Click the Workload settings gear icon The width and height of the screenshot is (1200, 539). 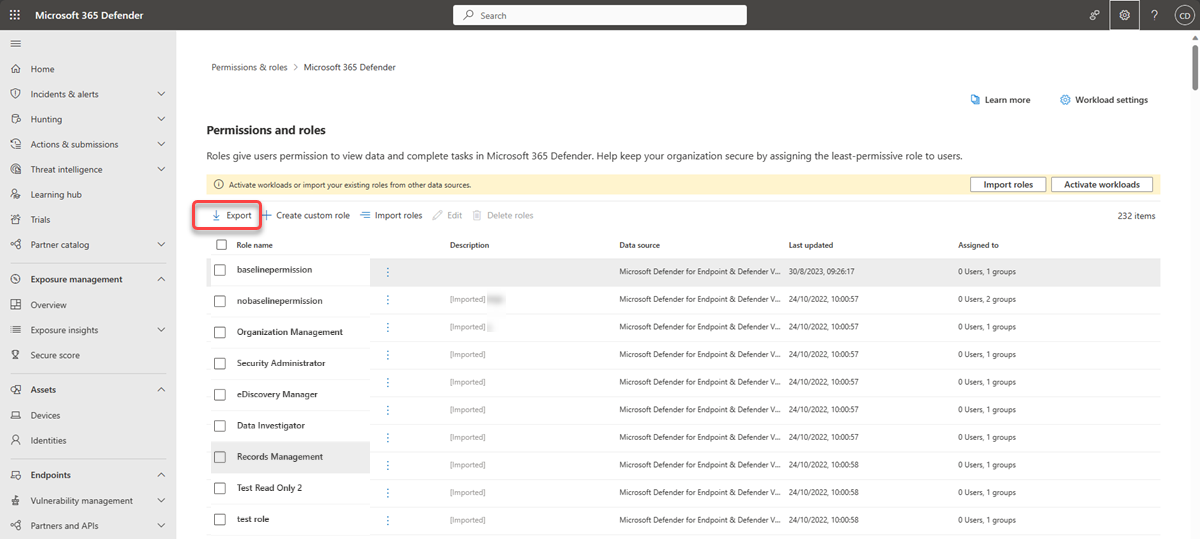coord(1065,100)
